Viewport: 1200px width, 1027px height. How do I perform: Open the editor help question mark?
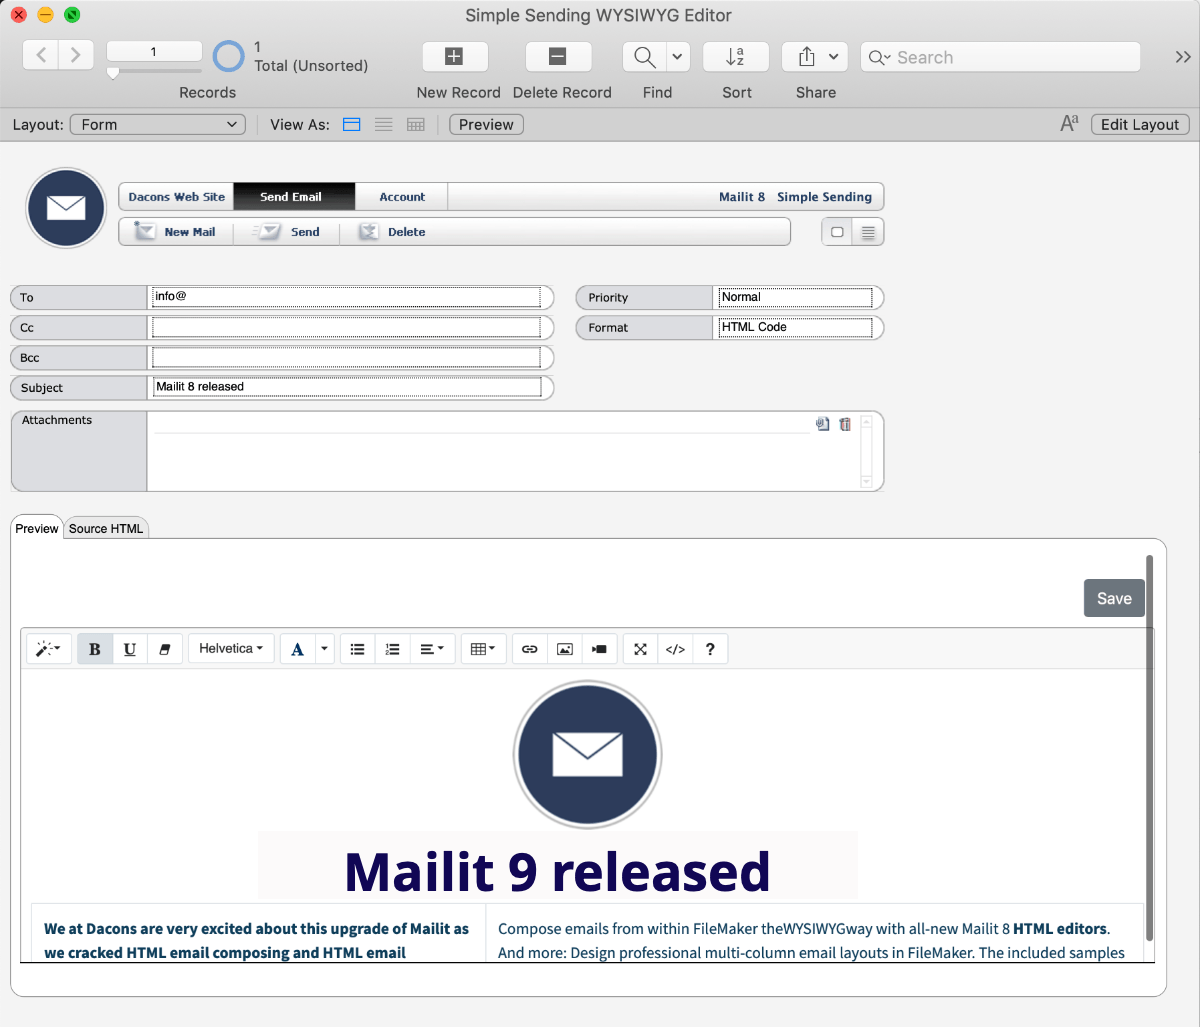(710, 649)
